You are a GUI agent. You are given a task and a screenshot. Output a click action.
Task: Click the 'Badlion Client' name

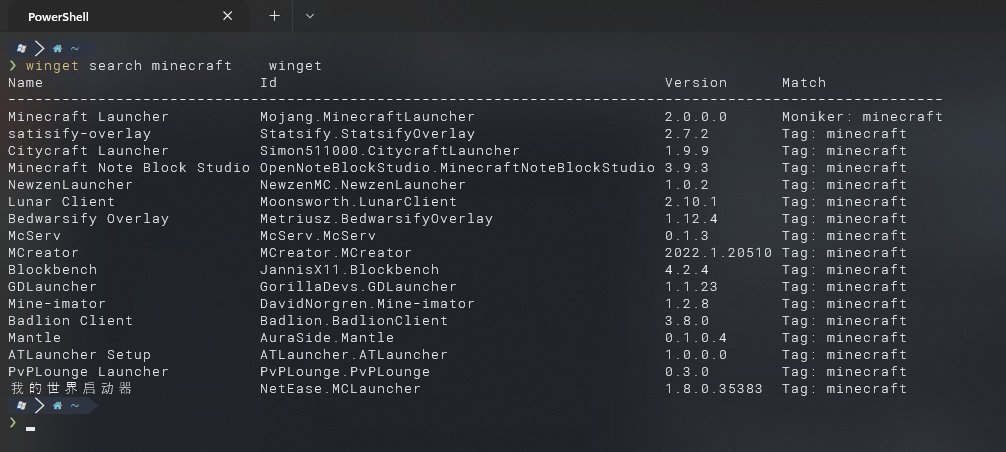tap(71, 321)
